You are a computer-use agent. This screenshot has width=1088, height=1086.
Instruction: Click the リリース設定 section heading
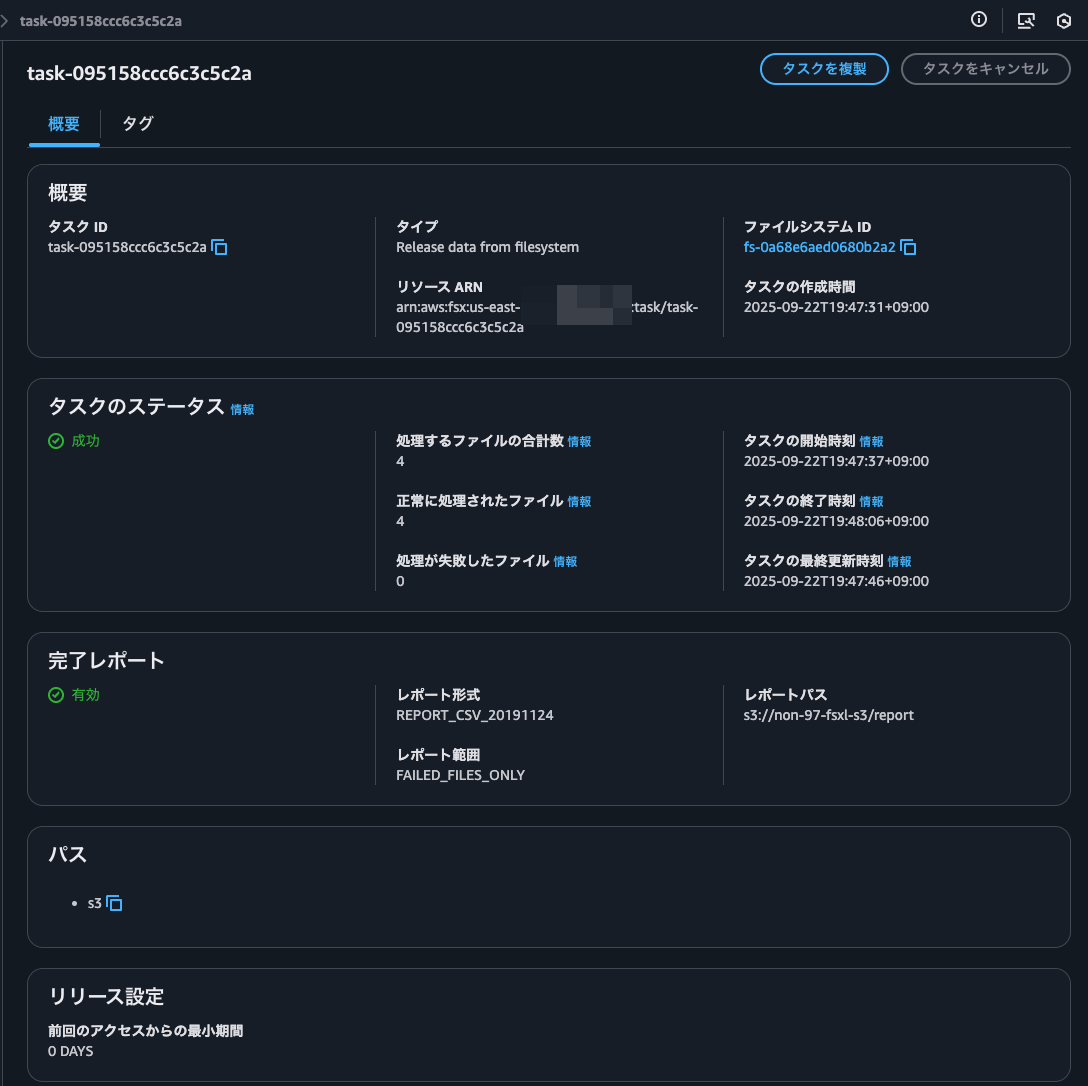point(106,996)
